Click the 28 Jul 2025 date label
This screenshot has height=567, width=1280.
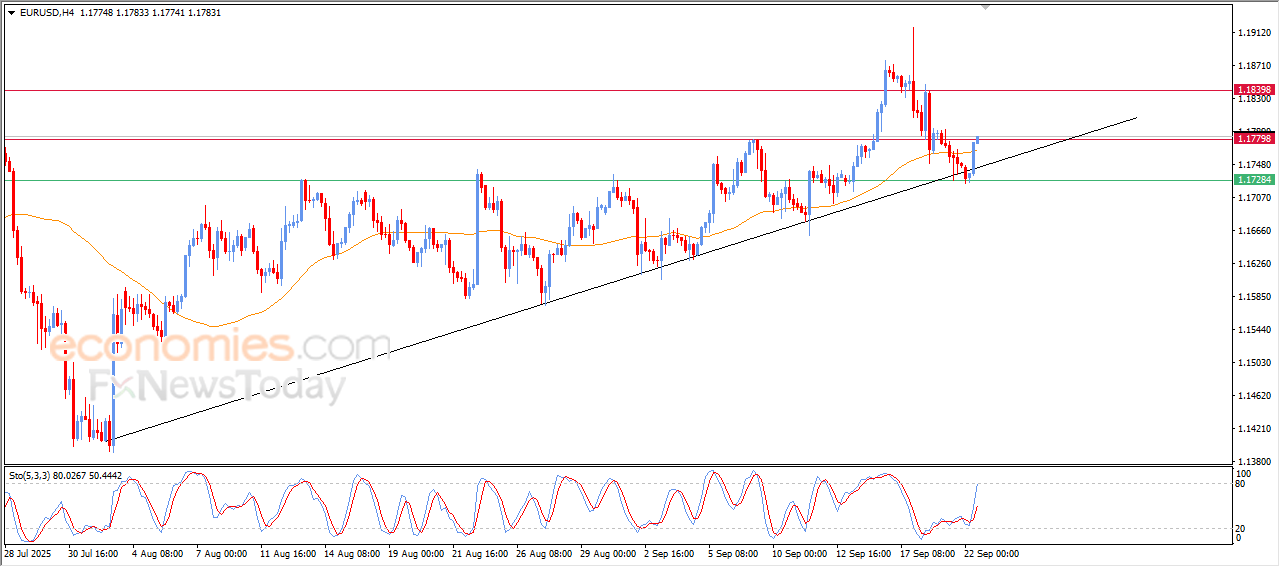[27, 553]
